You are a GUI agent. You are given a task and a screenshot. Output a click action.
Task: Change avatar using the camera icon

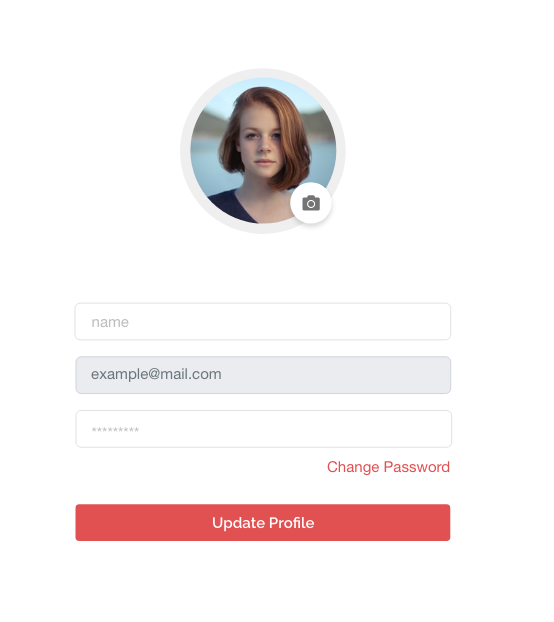[311, 203]
